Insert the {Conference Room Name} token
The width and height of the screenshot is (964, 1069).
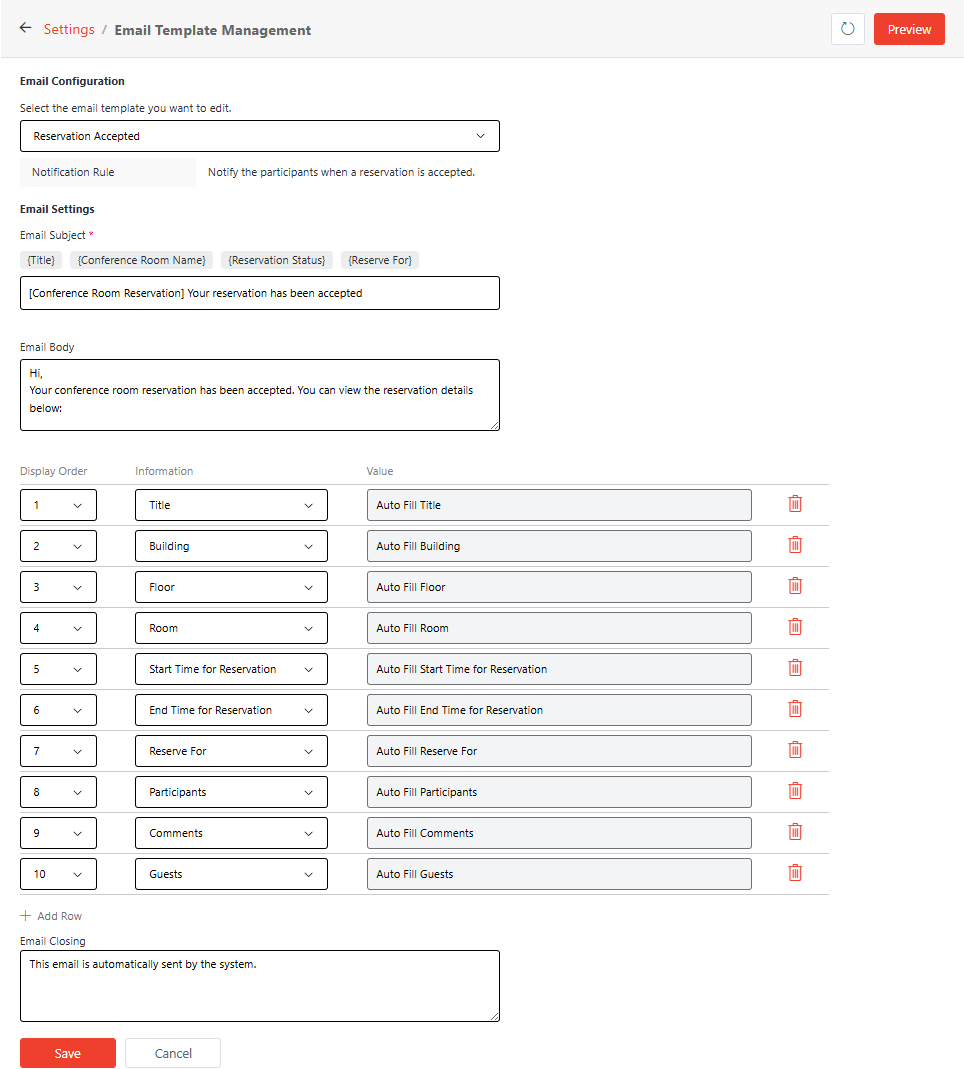point(140,259)
